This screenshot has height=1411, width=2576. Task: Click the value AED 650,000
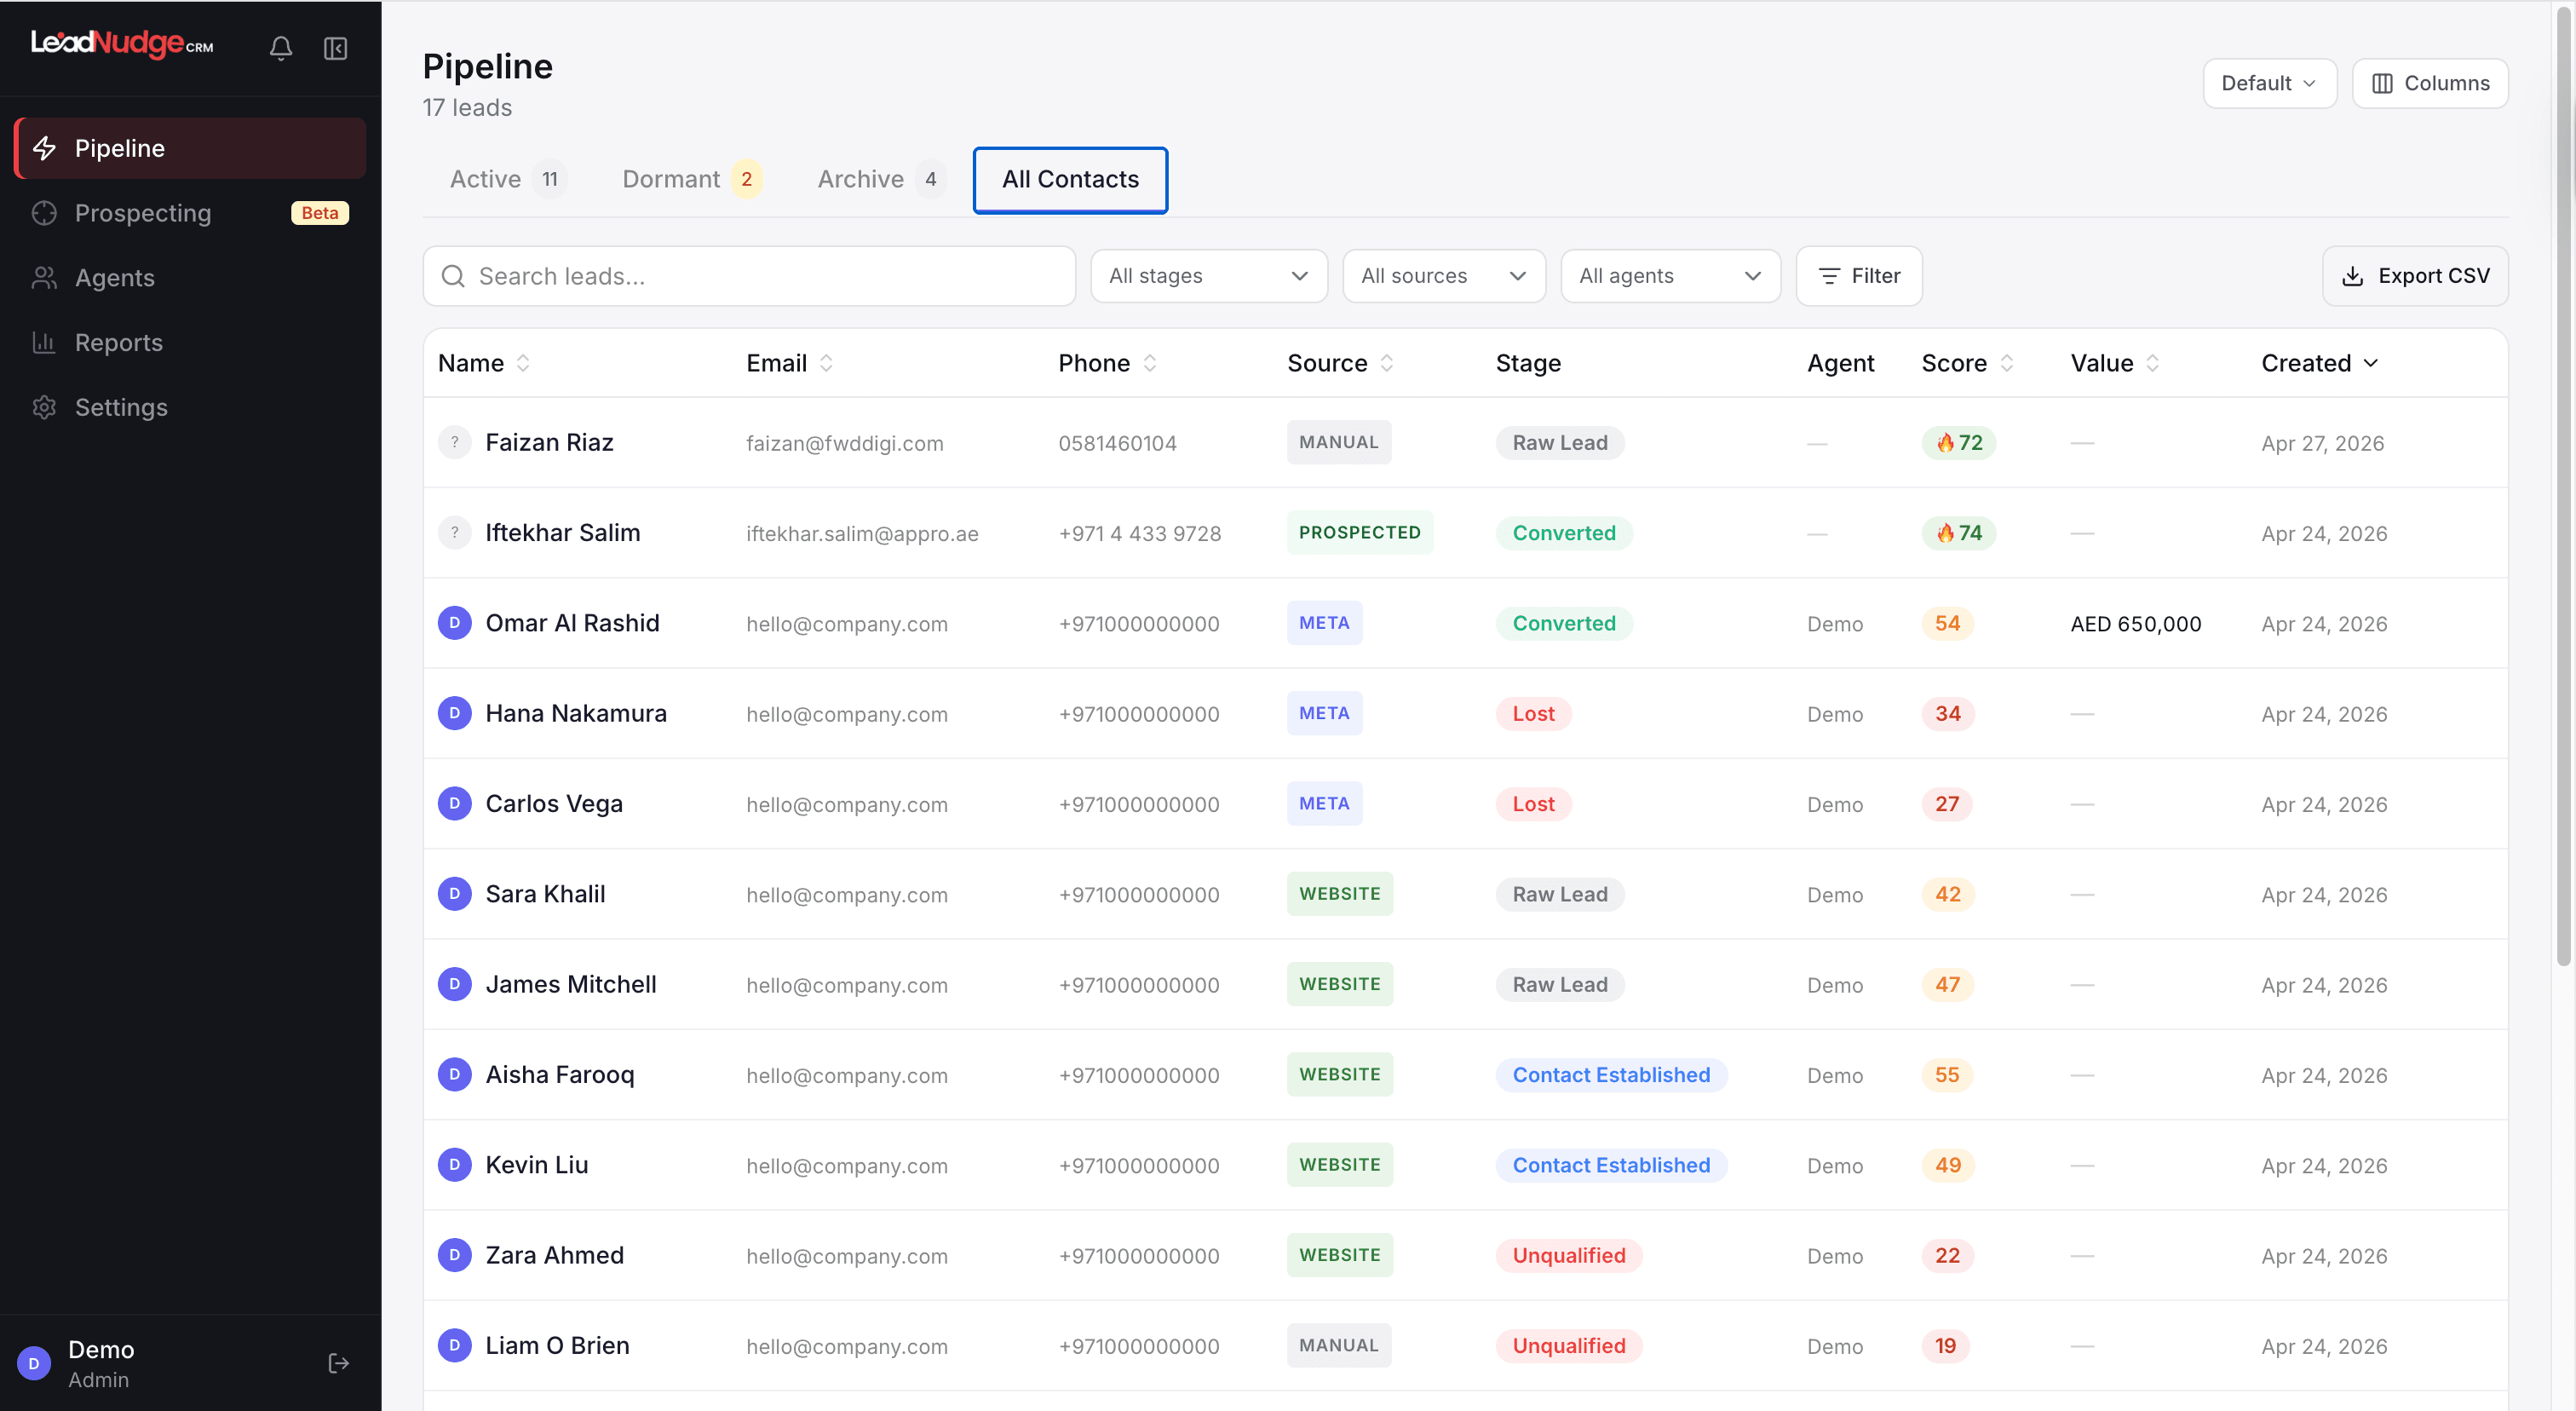click(x=2136, y=624)
